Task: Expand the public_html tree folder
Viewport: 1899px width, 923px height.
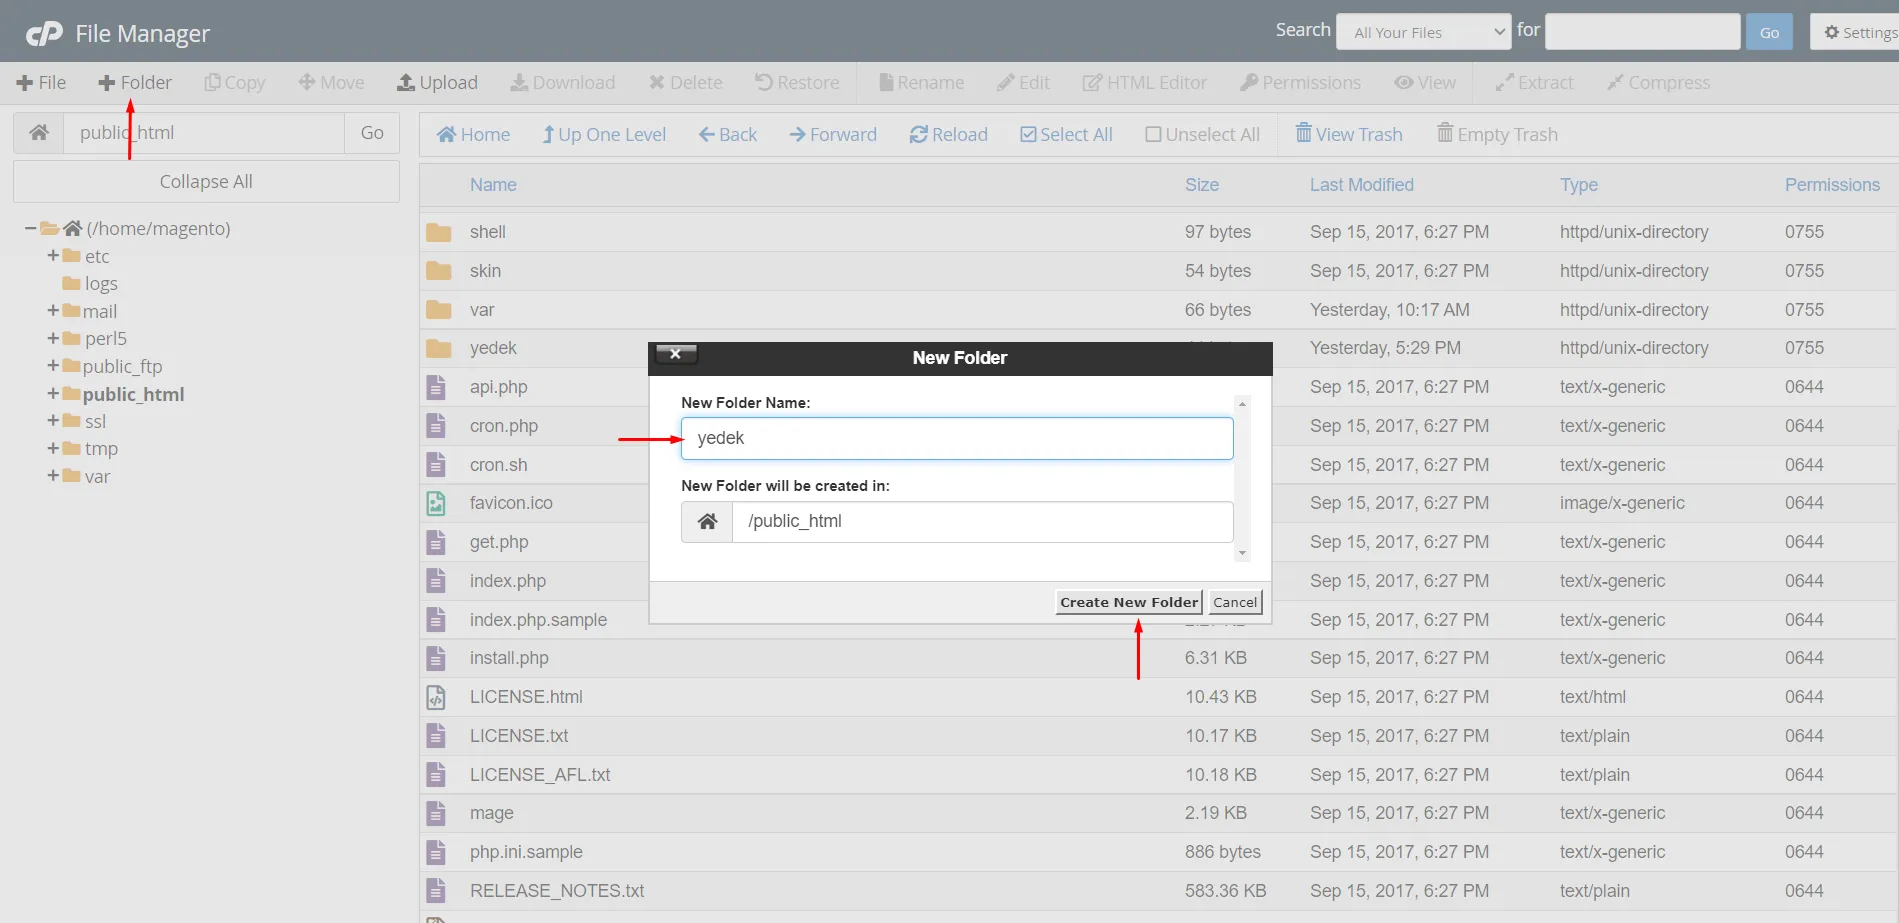Action: [x=53, y=394]
